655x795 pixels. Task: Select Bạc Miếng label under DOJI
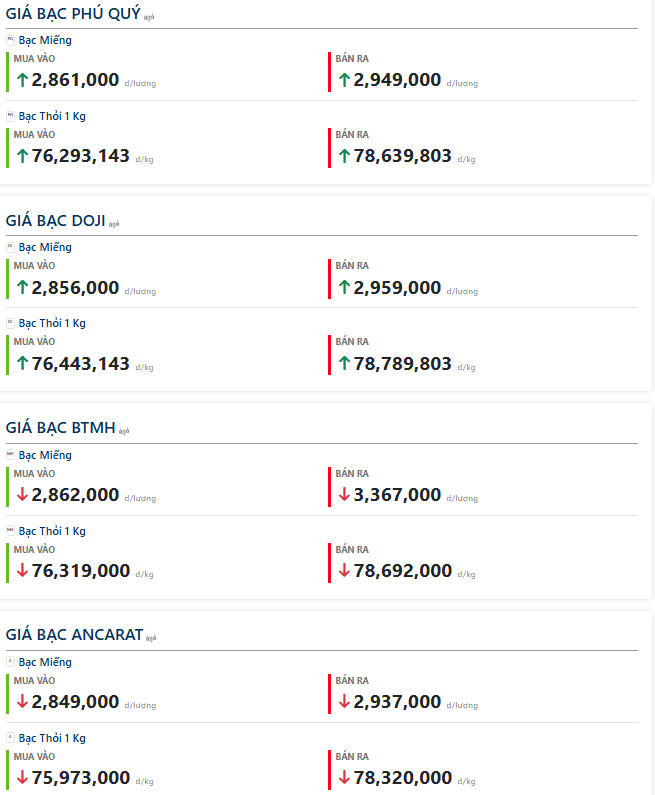pyautogui.click(x=45, y=247)
